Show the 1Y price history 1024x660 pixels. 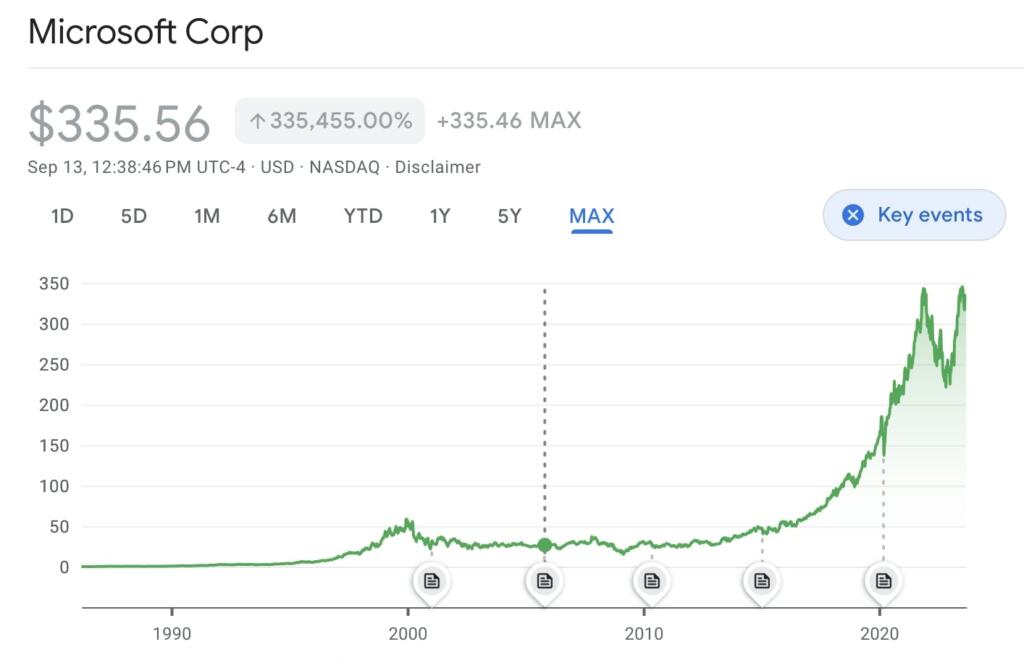click(440, 216)
